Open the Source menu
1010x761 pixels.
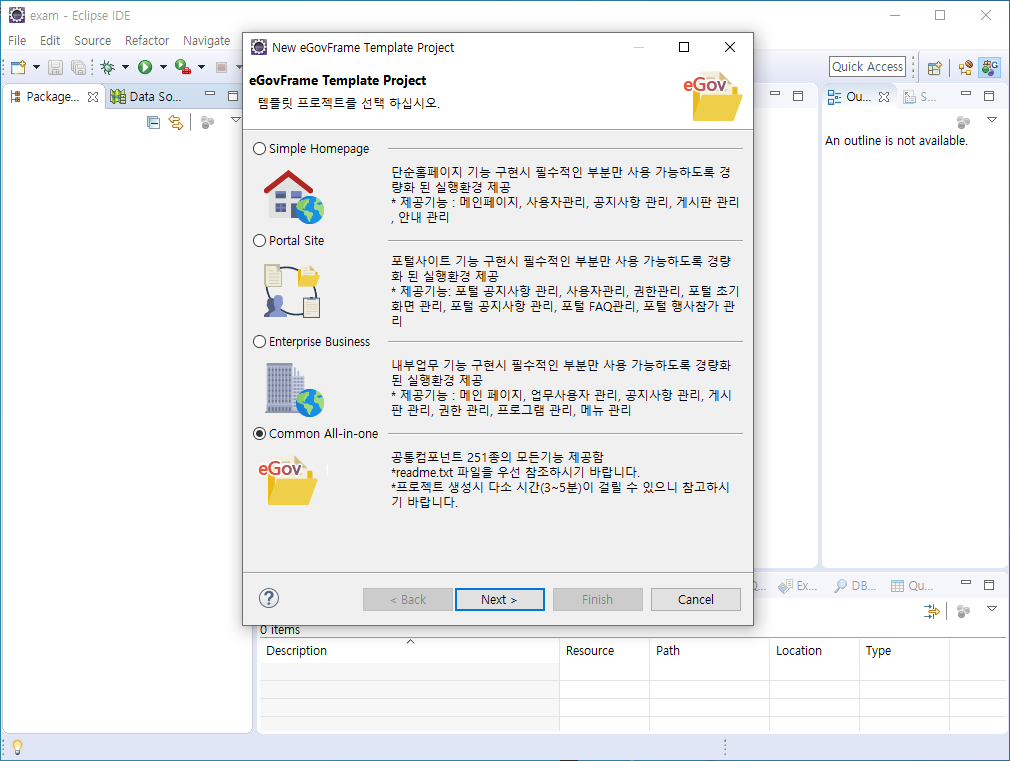click(92, 41)
